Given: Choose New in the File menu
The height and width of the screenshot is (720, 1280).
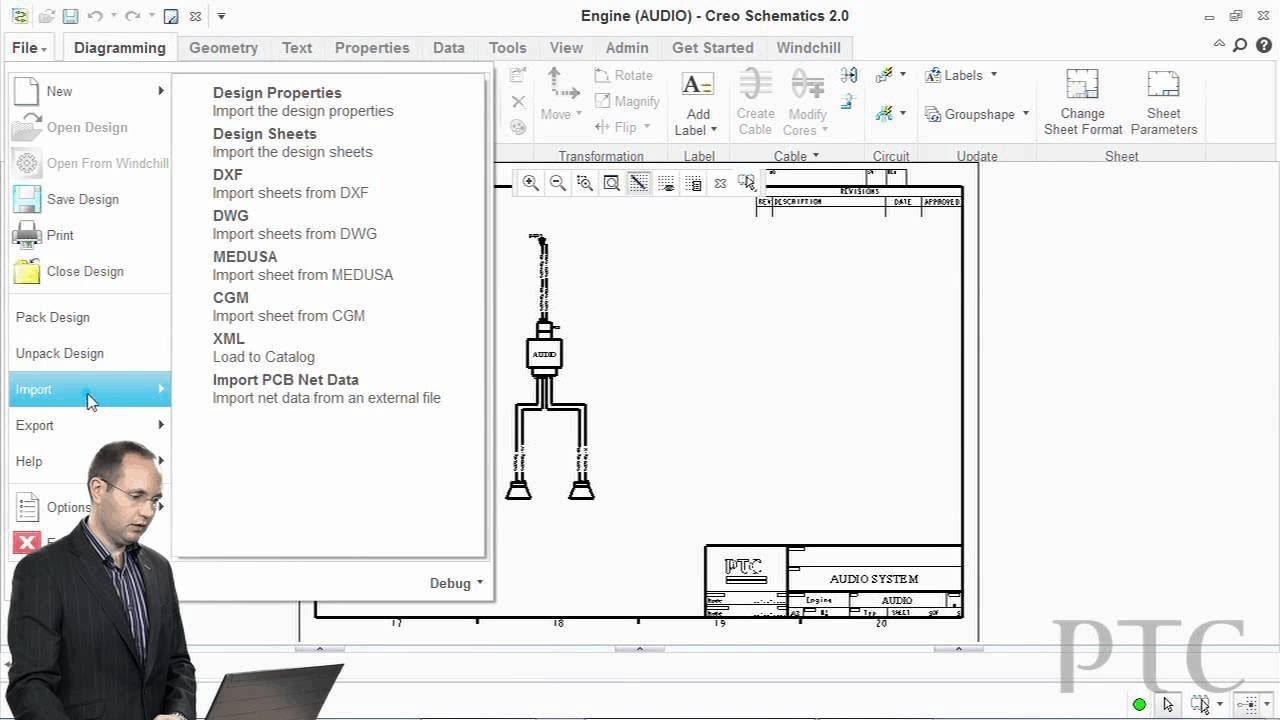Looking at the screenshot, I should click(90, 91).
